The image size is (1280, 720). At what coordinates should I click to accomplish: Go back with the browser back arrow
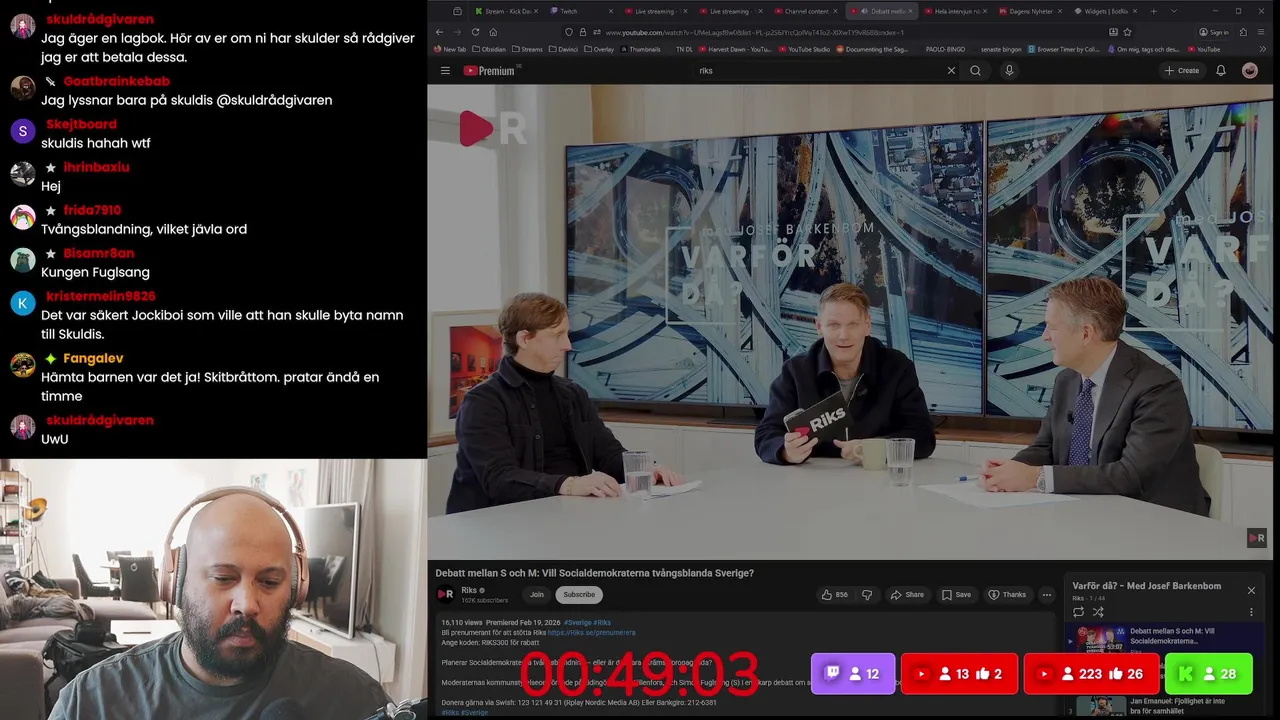[439, 32]
